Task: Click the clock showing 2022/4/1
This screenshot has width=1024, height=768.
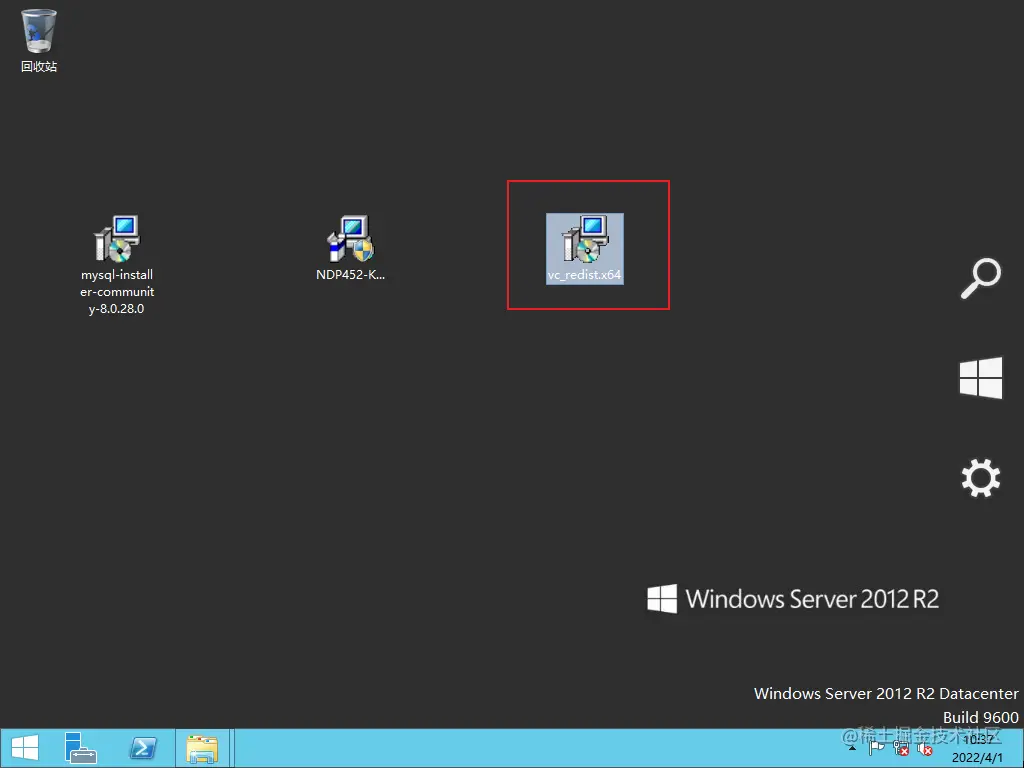Action: point(977,748)
